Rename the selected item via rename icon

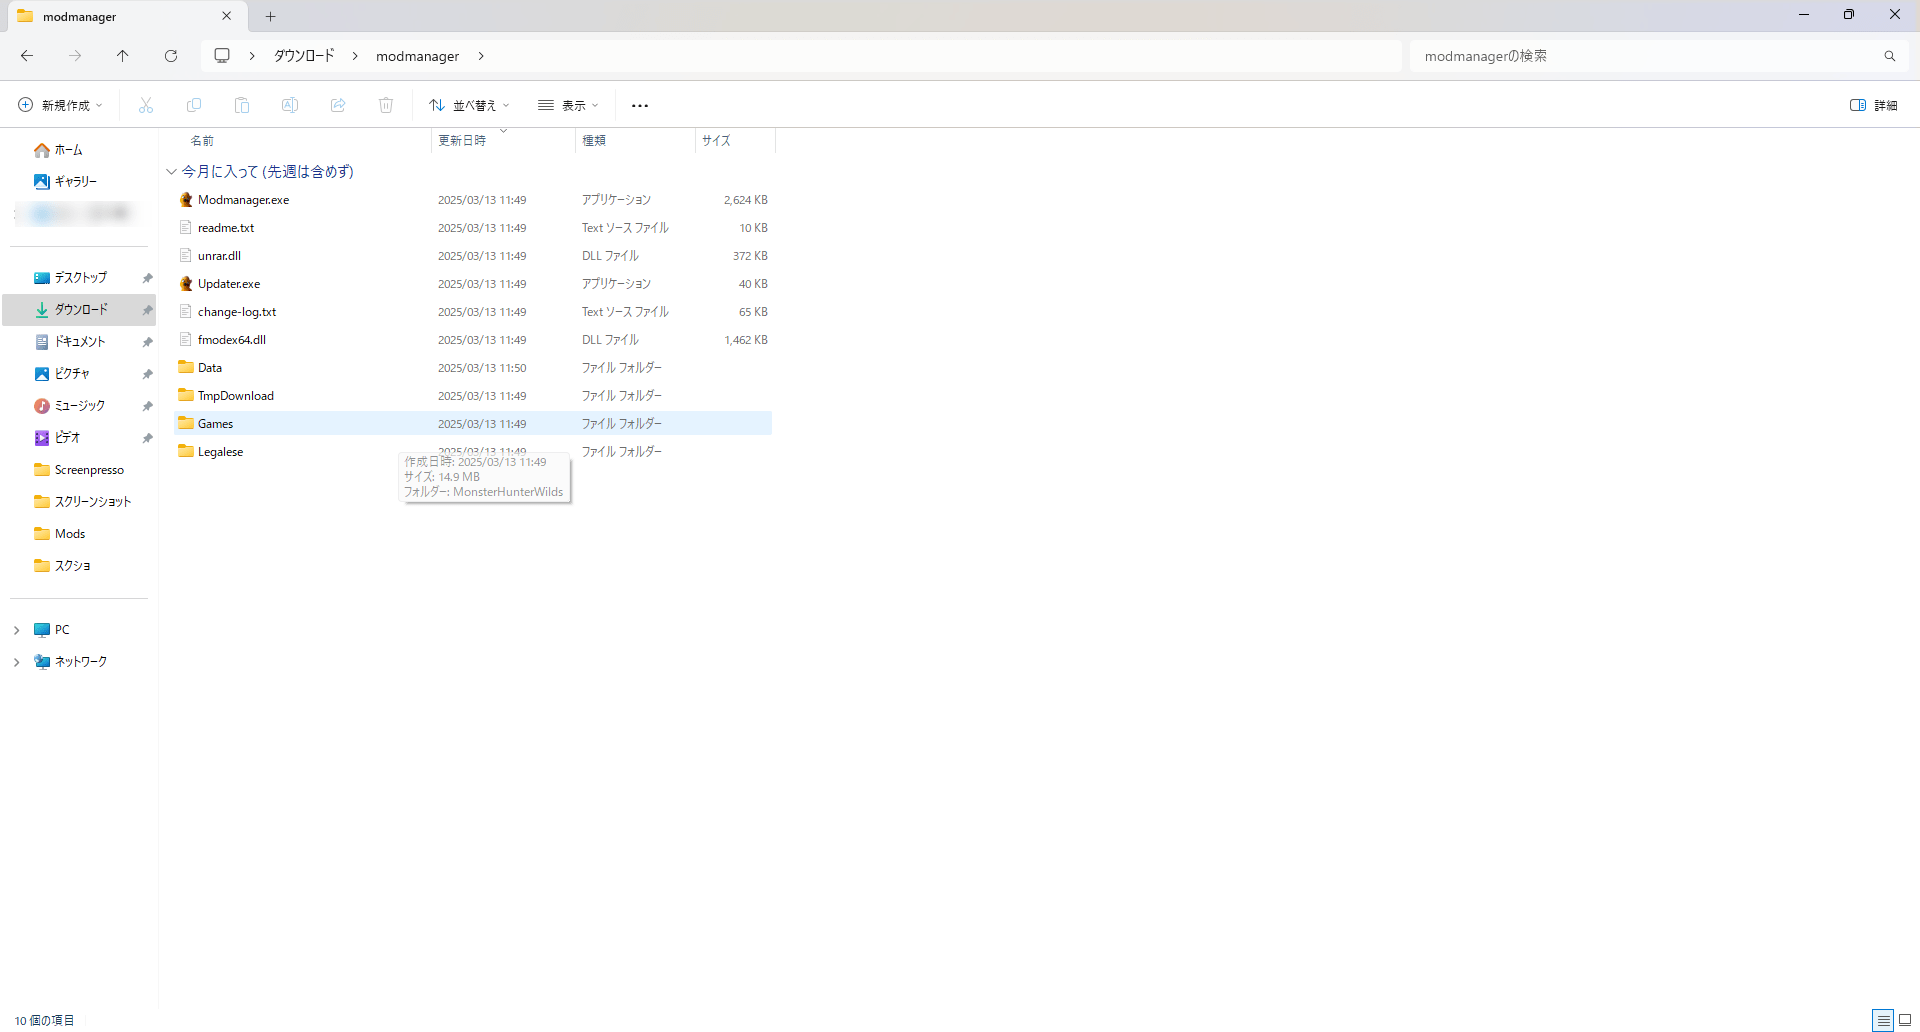290,105
